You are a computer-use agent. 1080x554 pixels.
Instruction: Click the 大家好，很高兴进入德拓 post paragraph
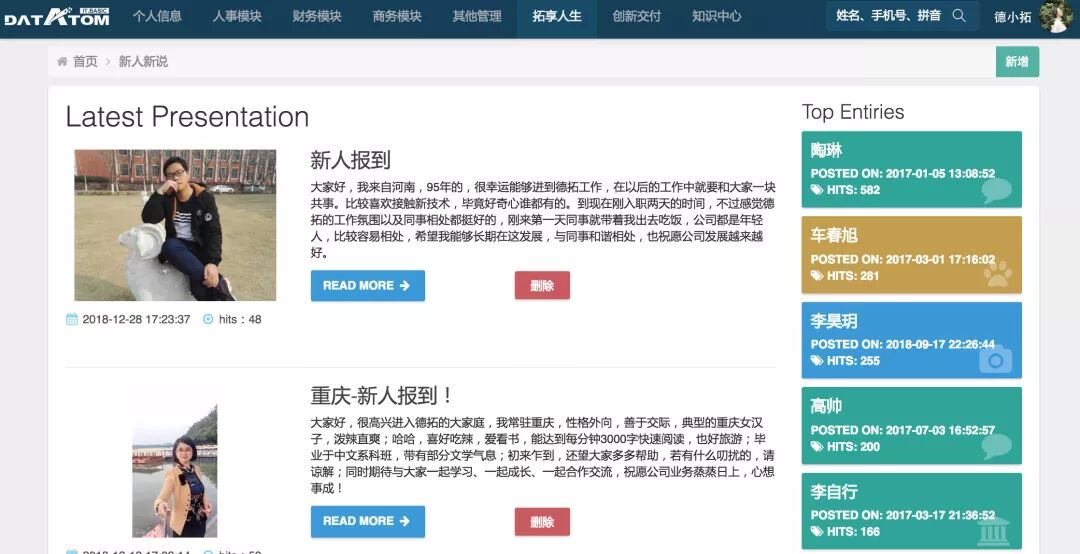[543, 455]
